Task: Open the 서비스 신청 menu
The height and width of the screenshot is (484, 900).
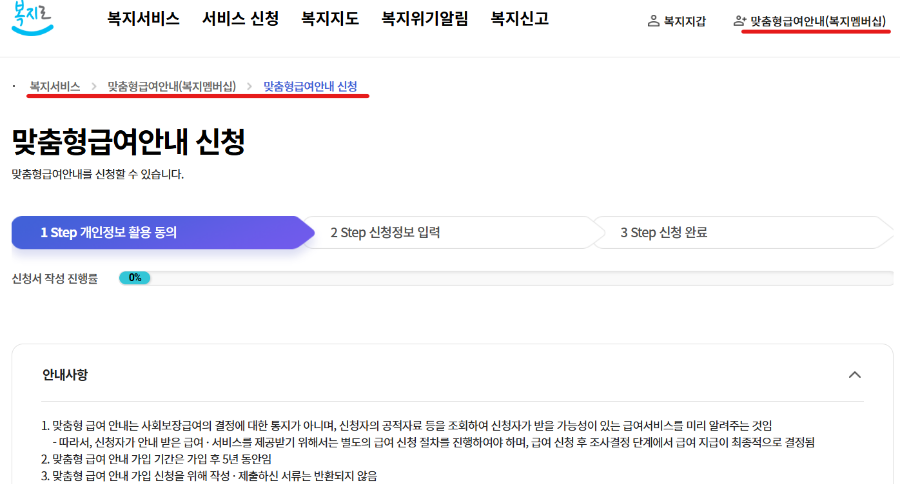Action: (240, 19)
